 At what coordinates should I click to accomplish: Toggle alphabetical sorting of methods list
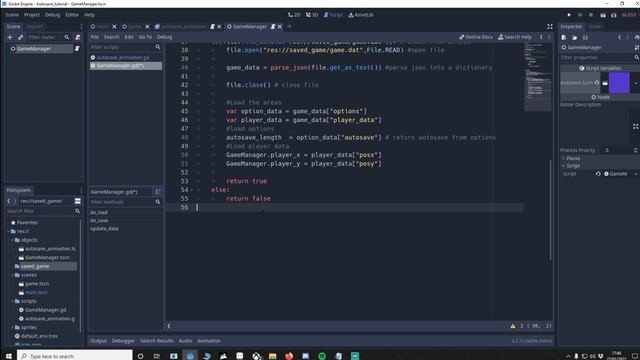click(158, 191)
